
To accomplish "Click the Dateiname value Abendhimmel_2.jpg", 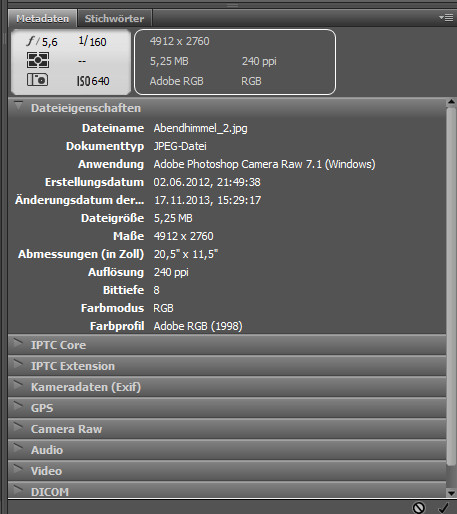I will (x=200, y=128).
